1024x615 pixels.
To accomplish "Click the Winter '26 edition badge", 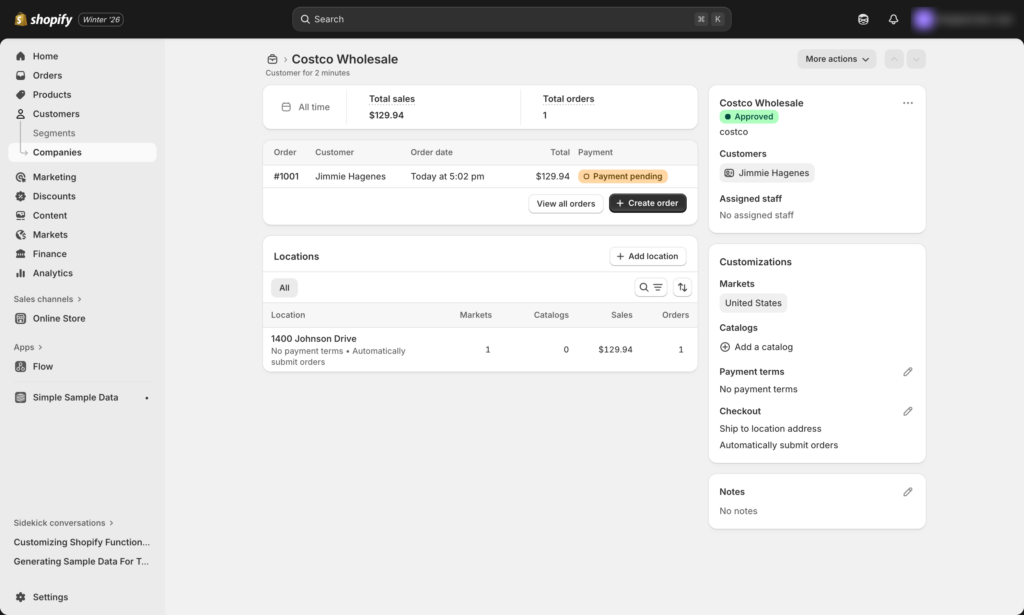I will tap(101, 20).
